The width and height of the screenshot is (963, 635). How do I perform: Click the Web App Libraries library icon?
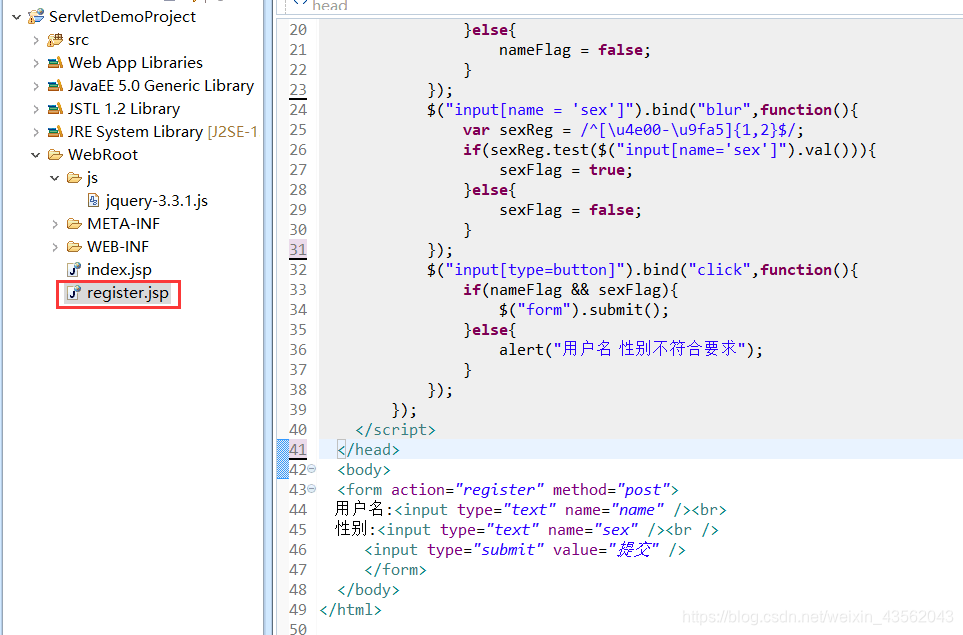[55, 63]
